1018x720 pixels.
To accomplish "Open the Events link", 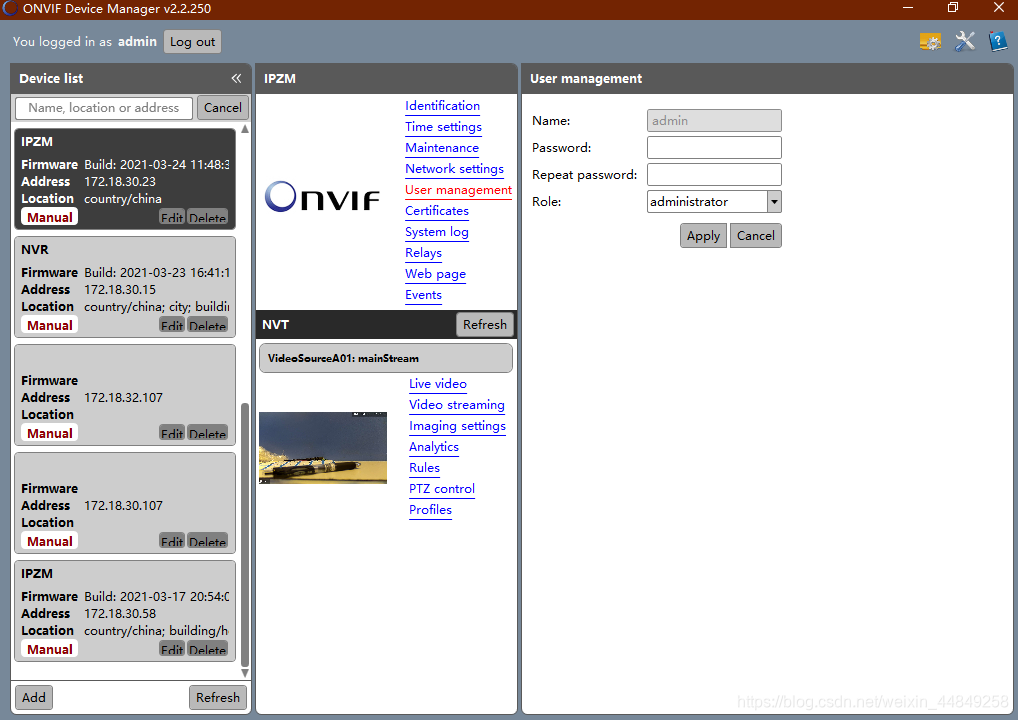I will point(423,295).
